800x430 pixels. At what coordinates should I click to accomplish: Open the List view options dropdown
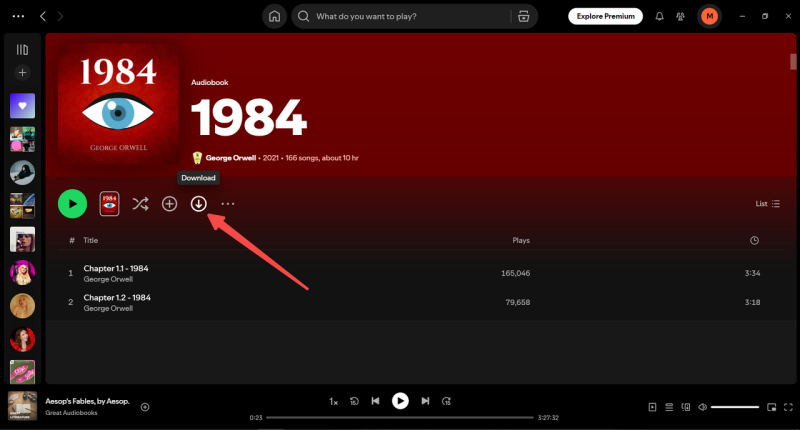[767, 204]
